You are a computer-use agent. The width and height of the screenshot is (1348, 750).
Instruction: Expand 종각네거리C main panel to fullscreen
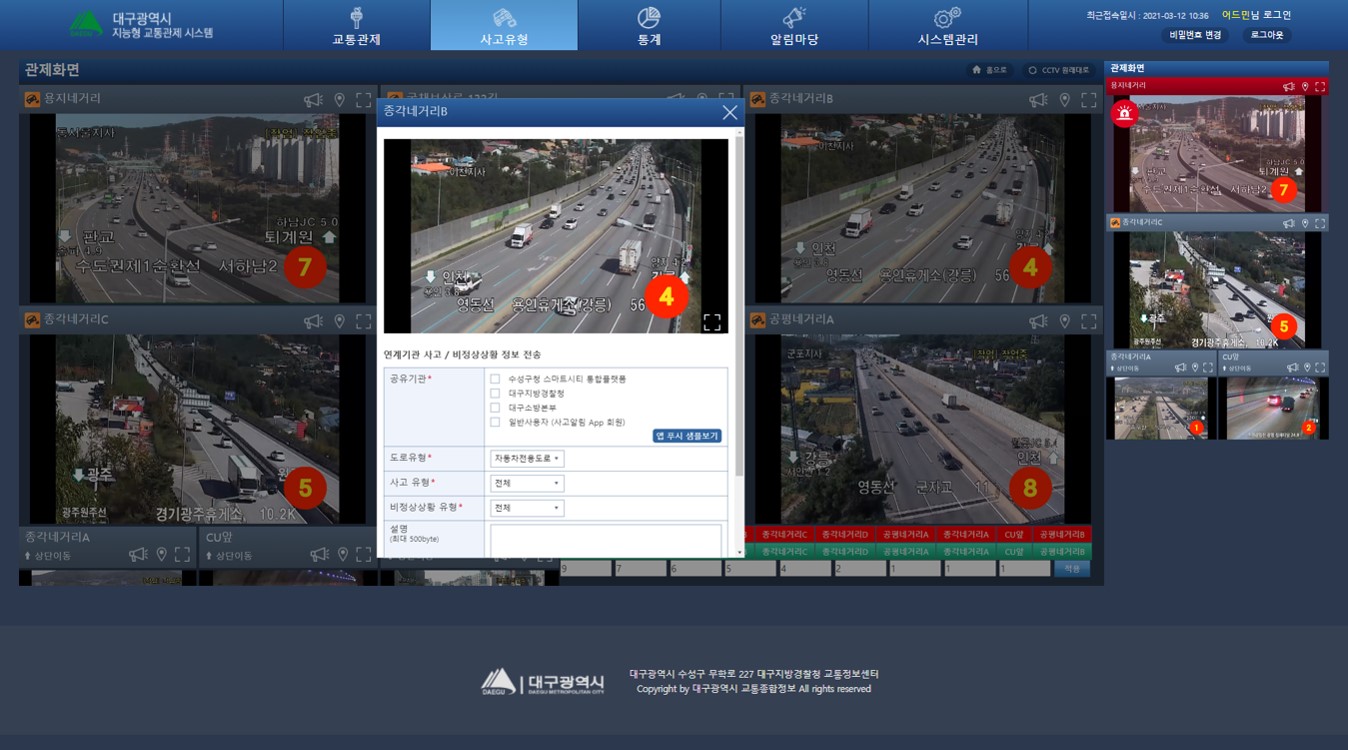coord(364,321)
